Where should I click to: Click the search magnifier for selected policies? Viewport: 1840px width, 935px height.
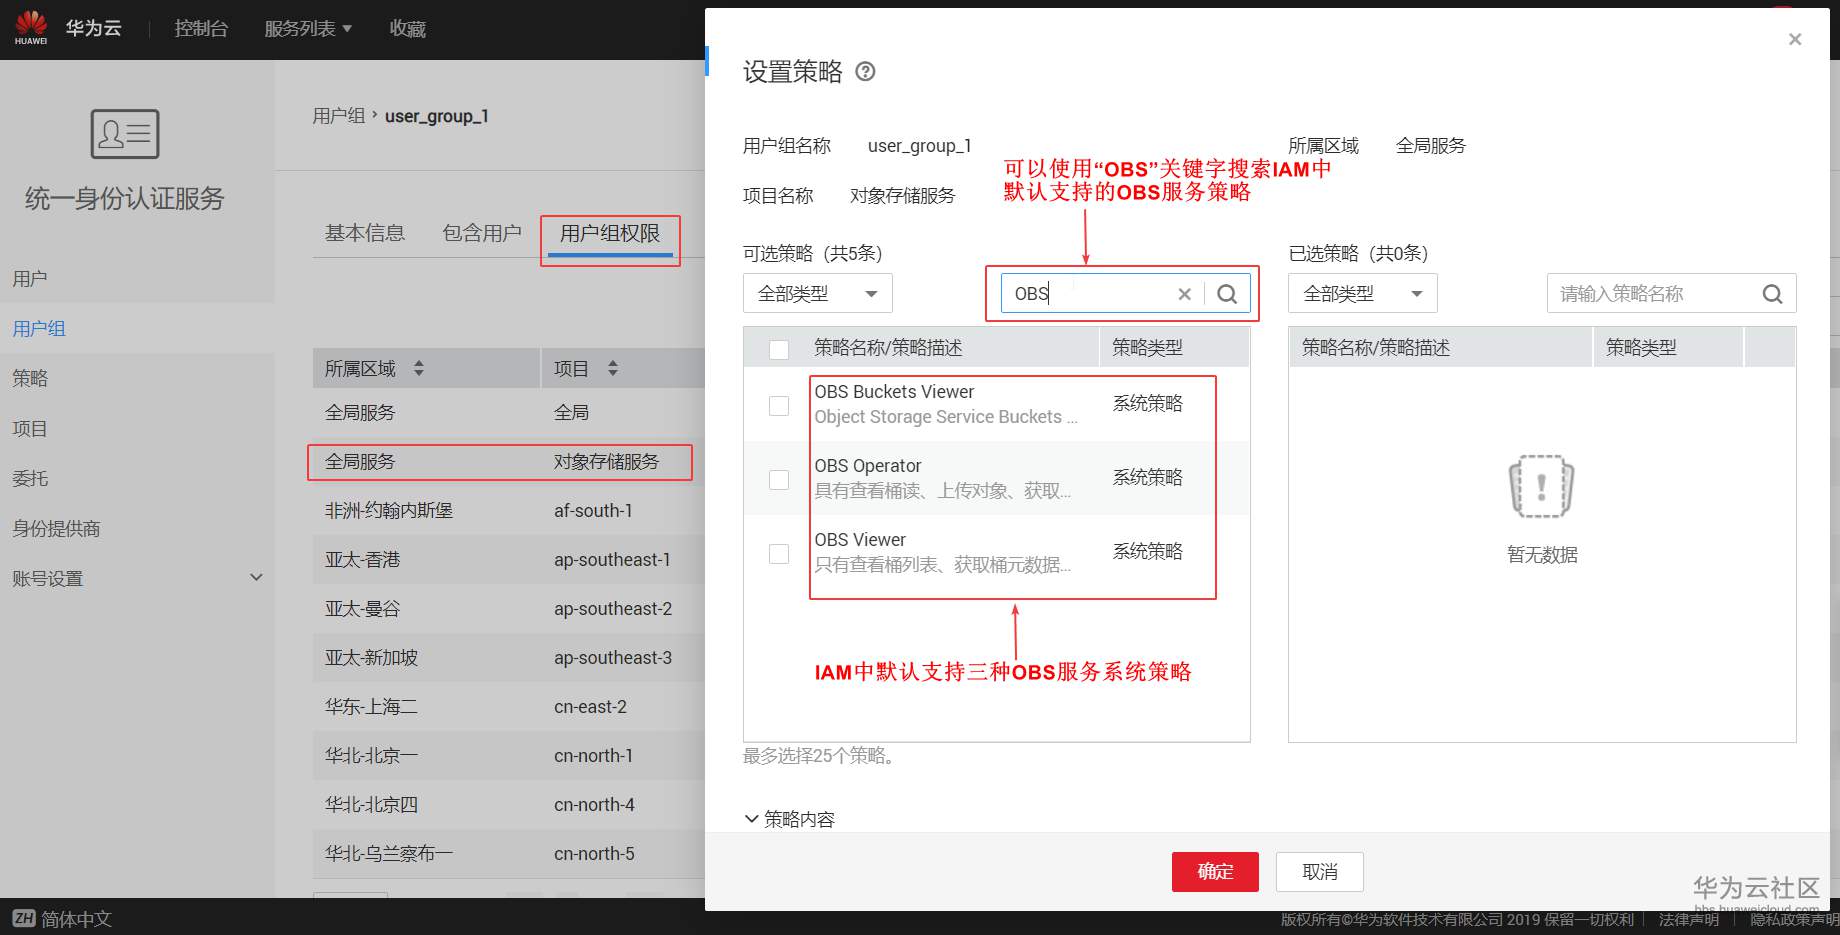tap(1772, 294)
